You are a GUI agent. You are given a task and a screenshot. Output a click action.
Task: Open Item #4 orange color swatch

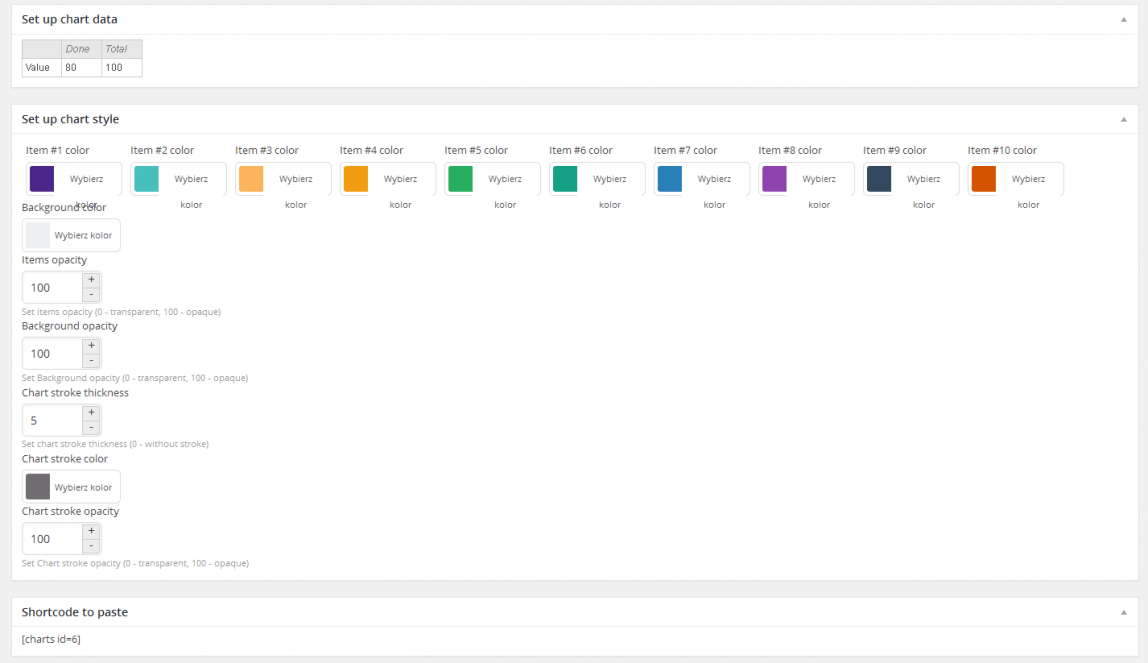point(356,179)
